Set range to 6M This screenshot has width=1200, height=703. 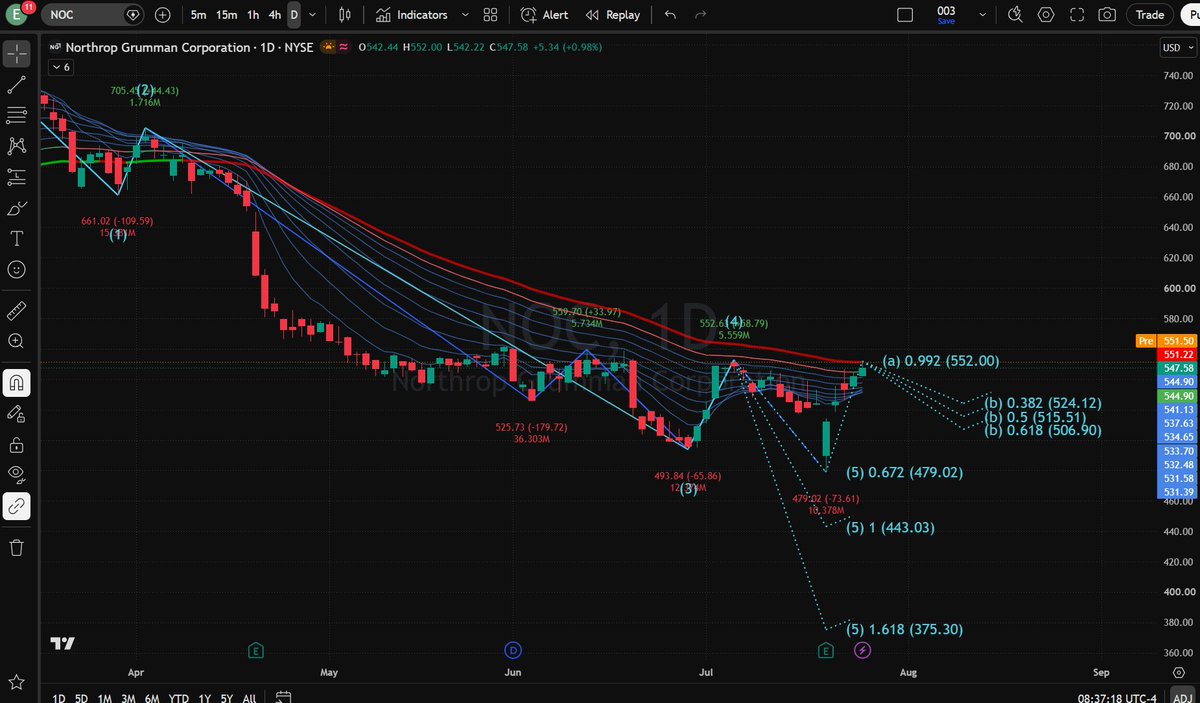tap(152, 697)
